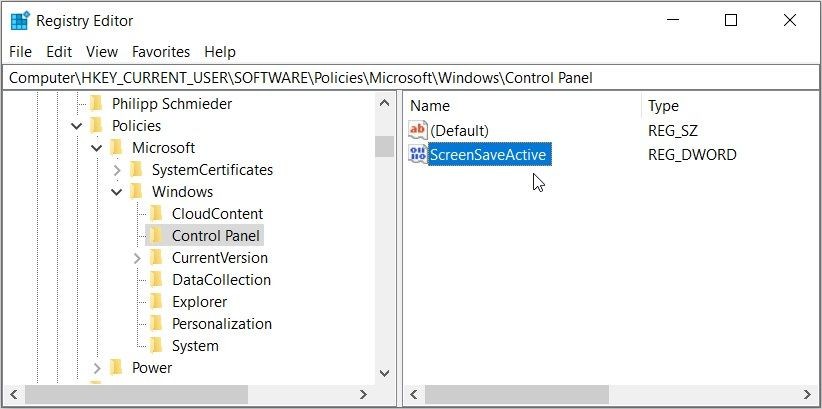The width and height of the screenshot is (822, 409).
Task: Open the View menu
Action: 102,52
